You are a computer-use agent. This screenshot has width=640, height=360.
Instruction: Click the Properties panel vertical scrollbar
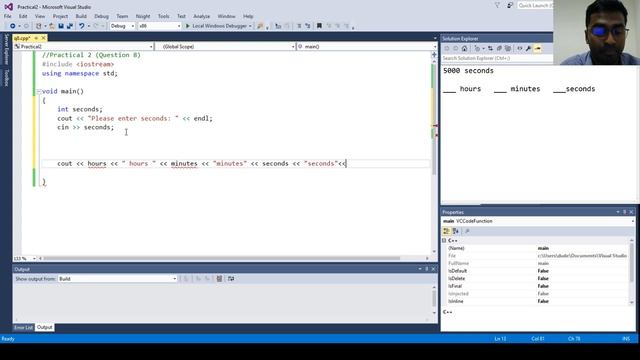(632, 261)
